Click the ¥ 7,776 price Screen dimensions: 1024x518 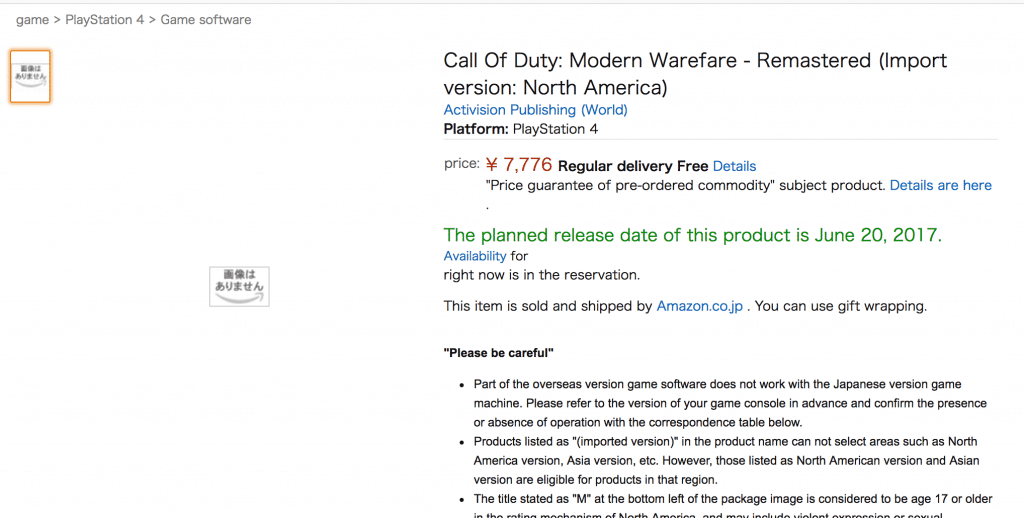coord(518,165)
